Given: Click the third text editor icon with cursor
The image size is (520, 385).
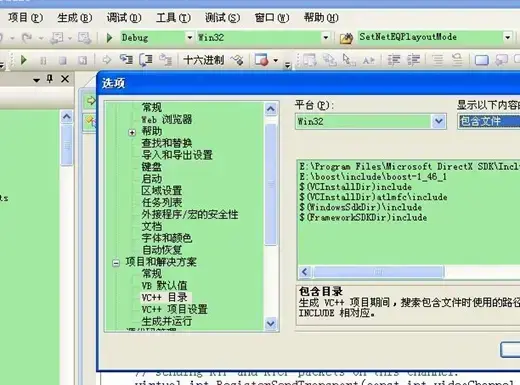Looking at the screenshot, I should tap(349, 60).
